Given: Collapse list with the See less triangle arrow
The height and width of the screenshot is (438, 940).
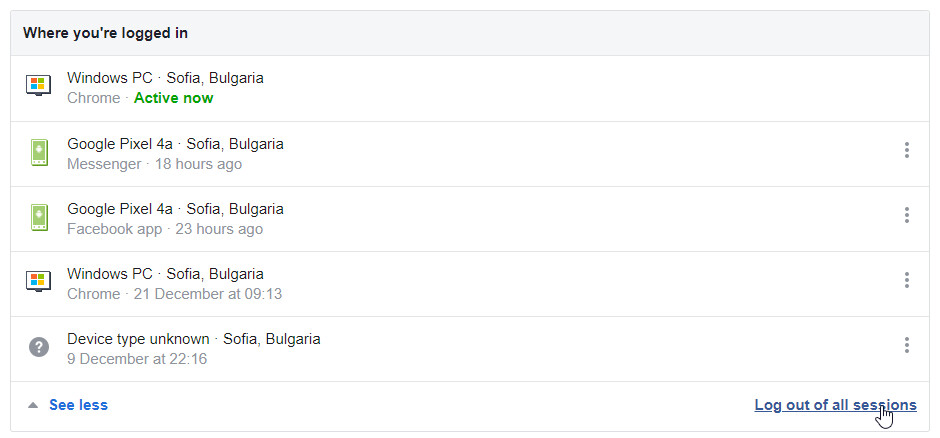Looking at the screenshot, I should [33, 406].
